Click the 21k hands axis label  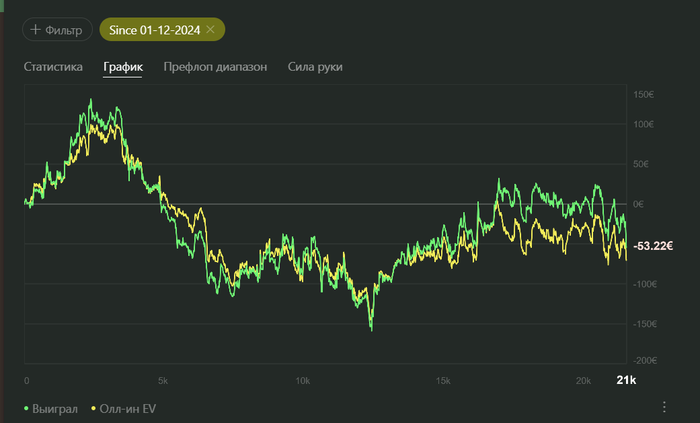(626, 380)
